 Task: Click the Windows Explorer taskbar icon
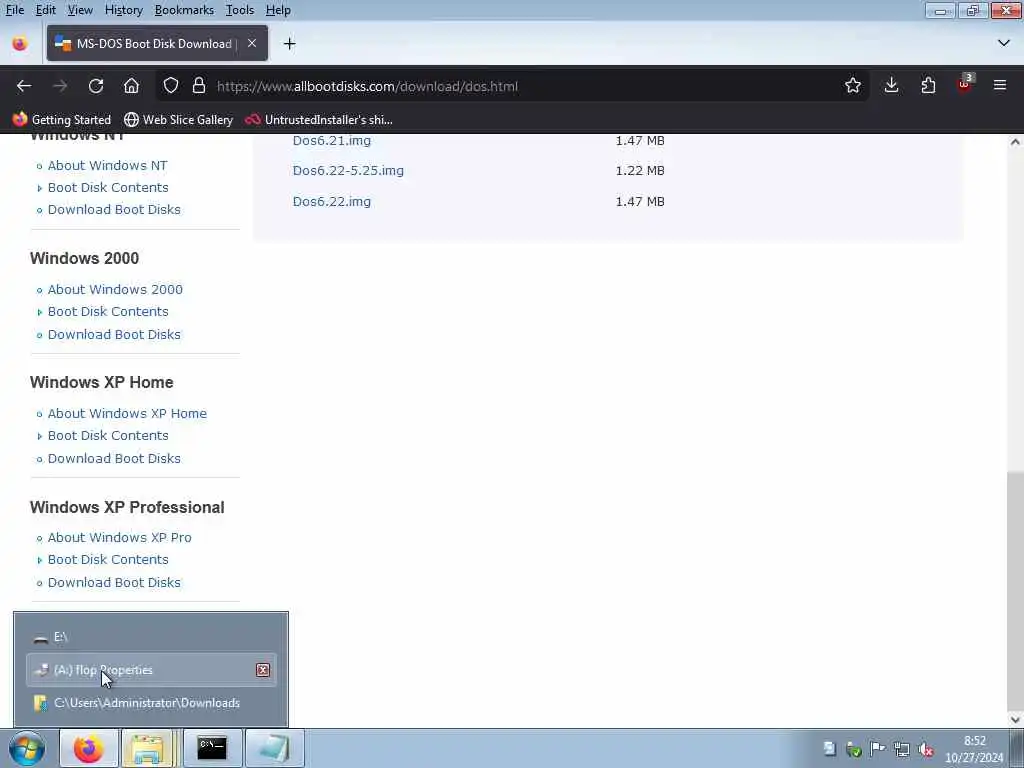pos(148,748)
